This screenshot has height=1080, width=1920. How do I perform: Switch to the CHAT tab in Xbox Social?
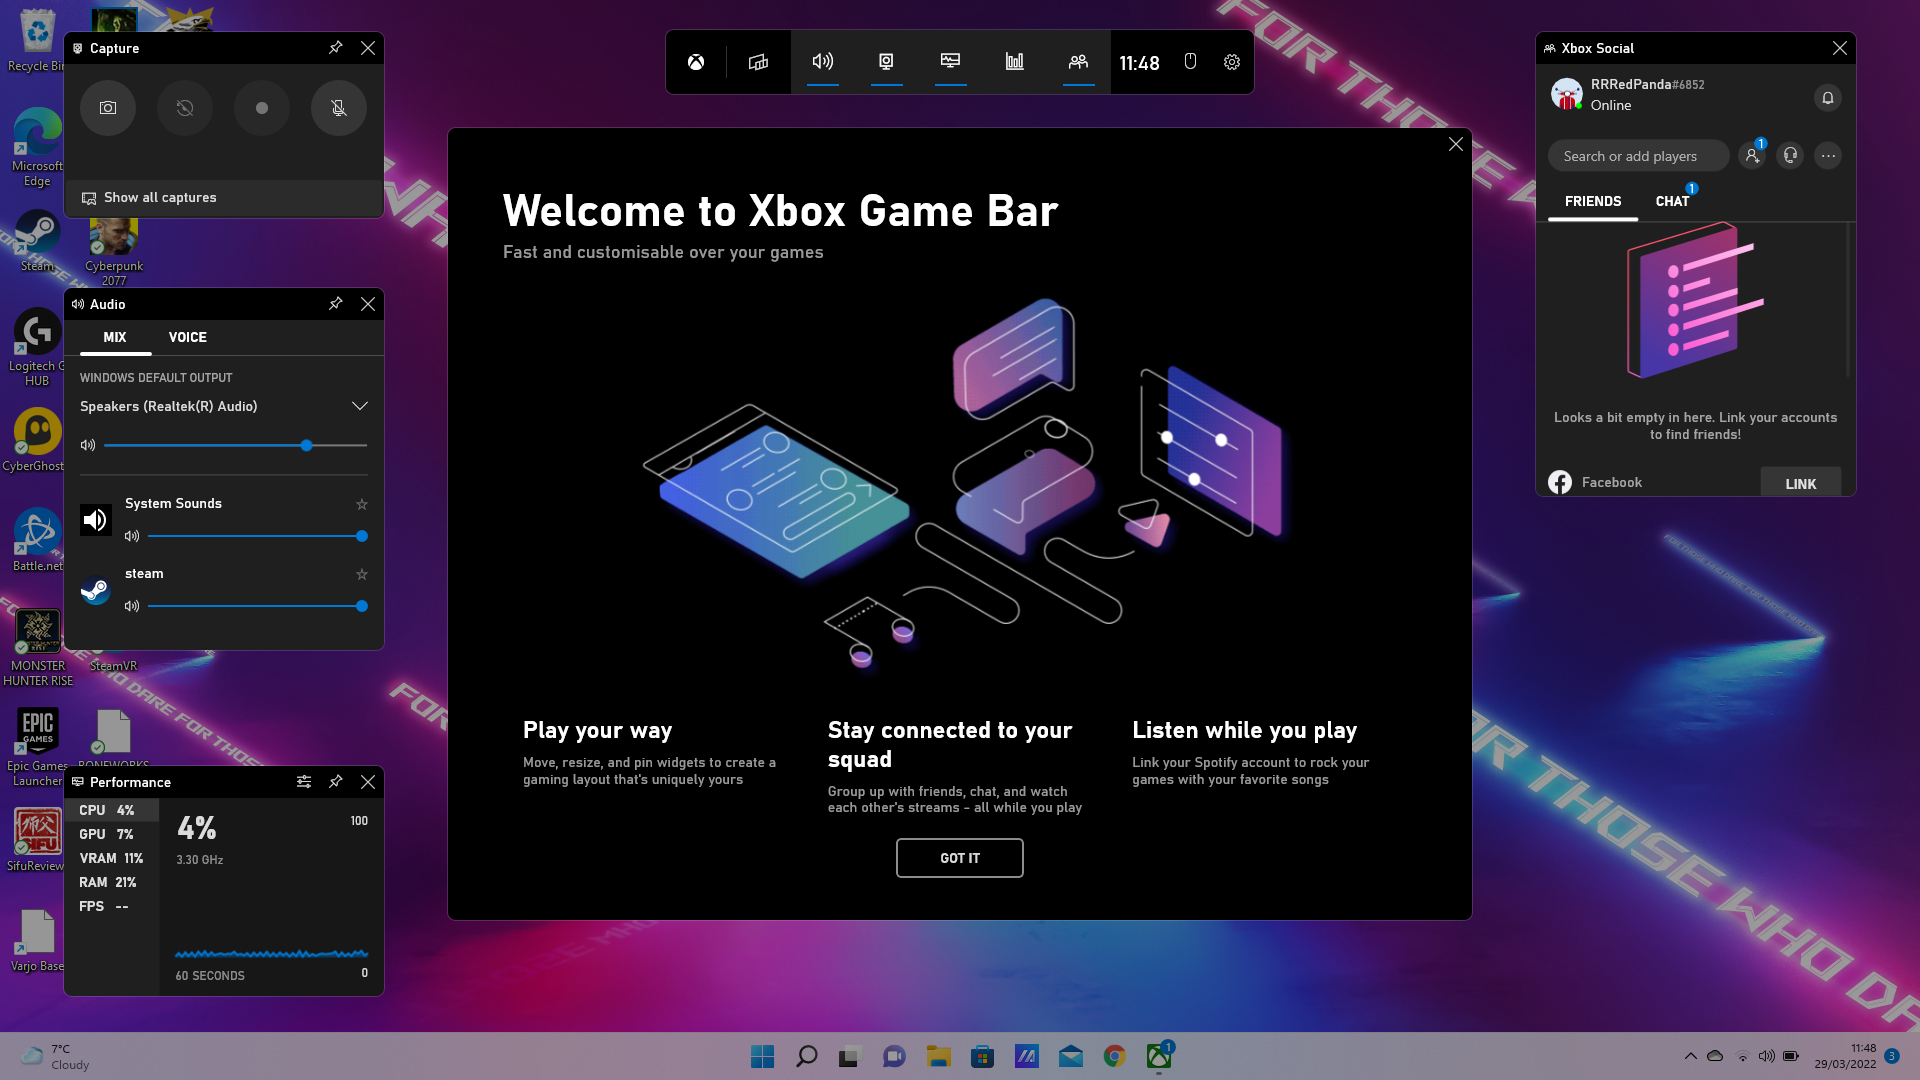[1671, 202]
